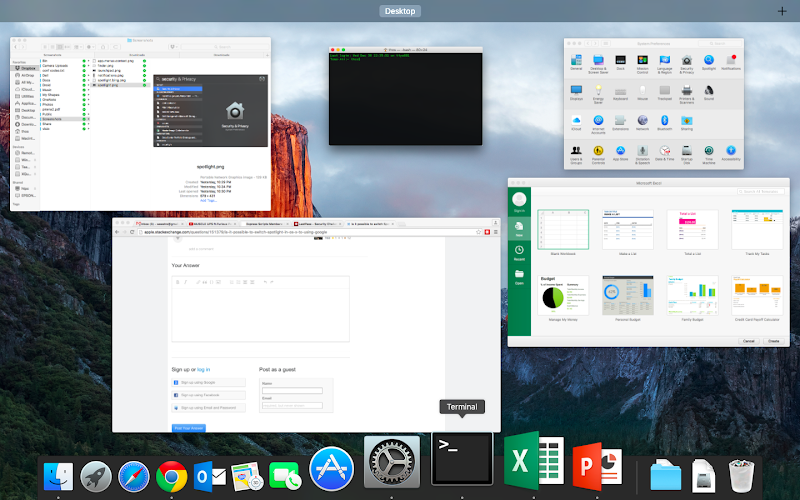
Task: Select the Desktop space label
Action: point(400,11)
